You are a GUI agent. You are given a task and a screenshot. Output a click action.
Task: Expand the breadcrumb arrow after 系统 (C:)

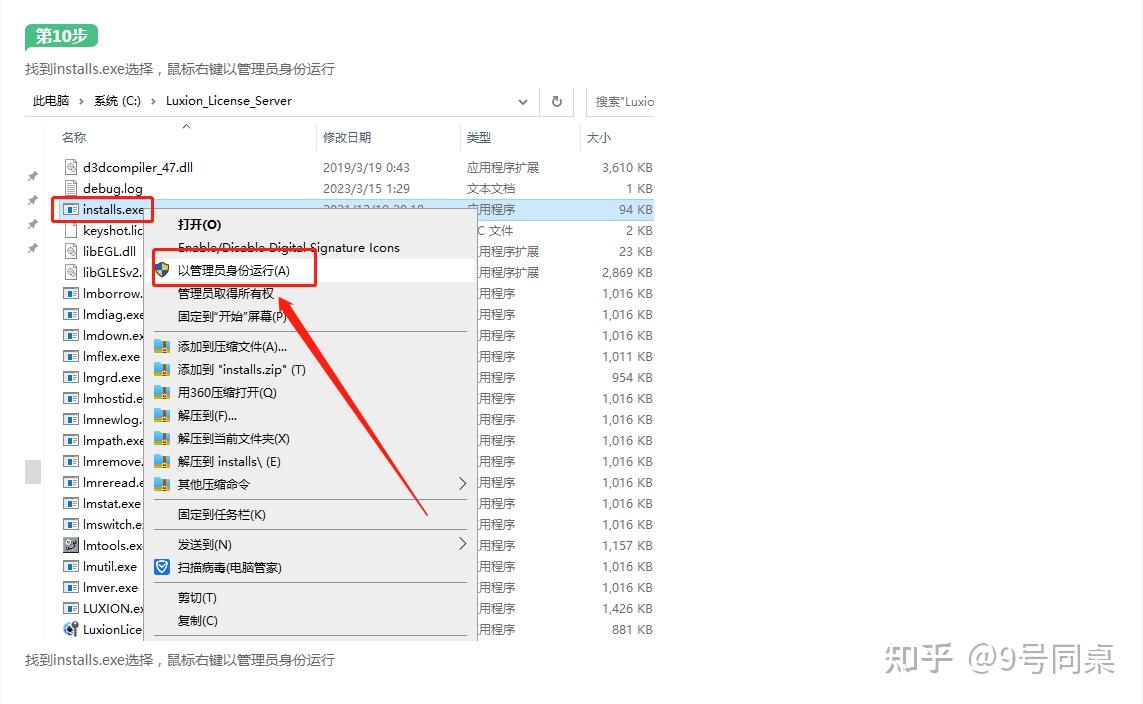[x=153, y=101]
